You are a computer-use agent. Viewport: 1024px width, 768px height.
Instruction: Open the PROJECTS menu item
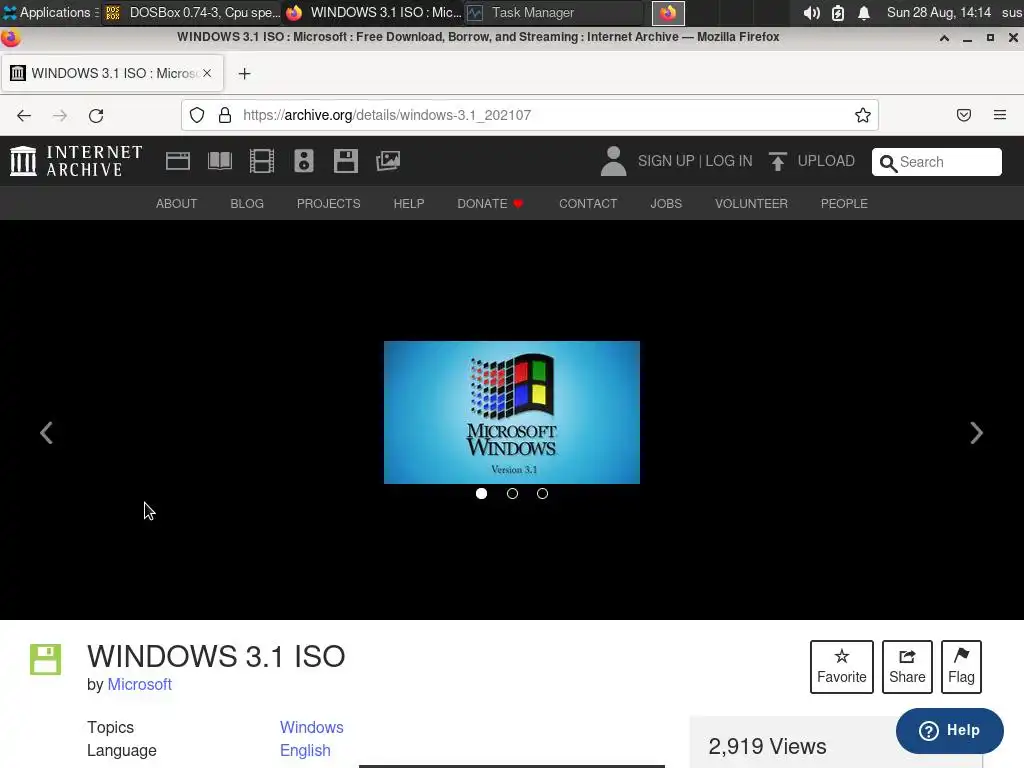coord(328,204)
